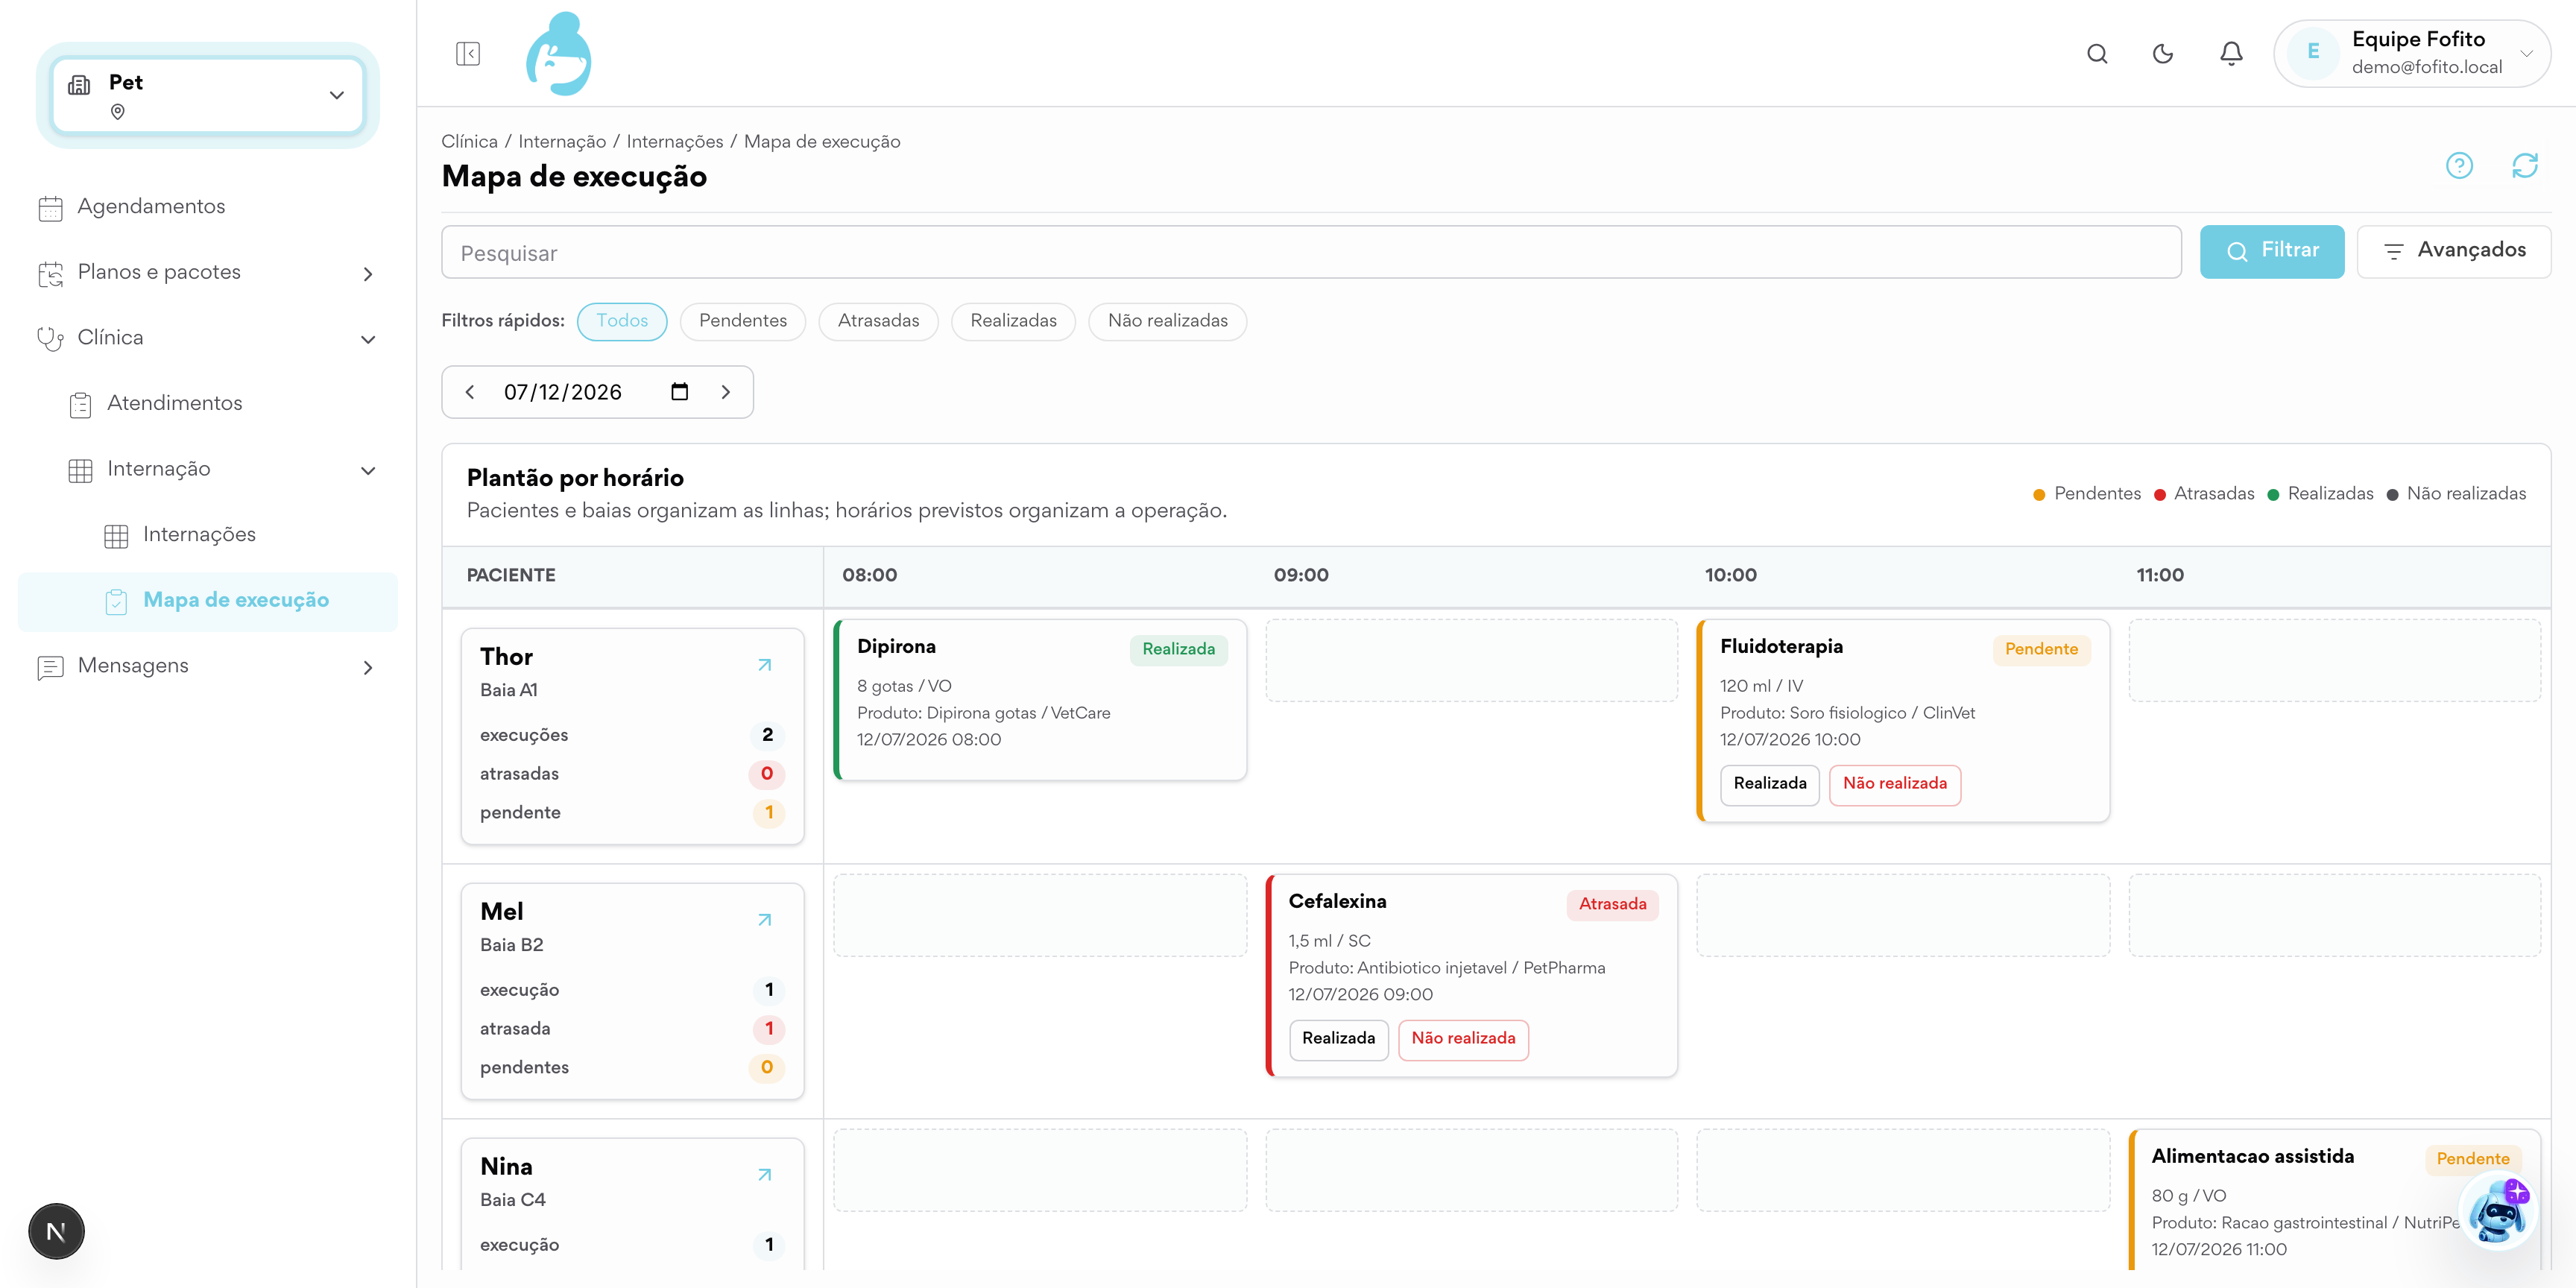Collapse the Internação submenu chevron
The width and height of the screenshot is (2576, 1288).
click(x=368, y=470)
